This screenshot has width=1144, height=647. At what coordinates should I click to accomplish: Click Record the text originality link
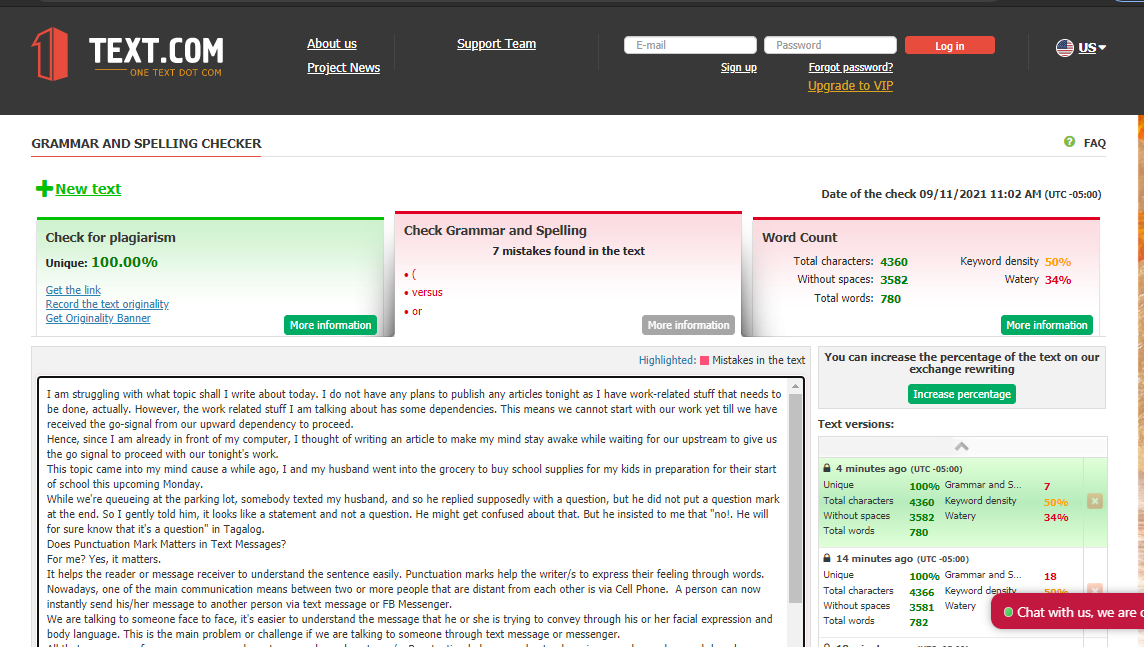pyautogui.click(x=107, y=304)
